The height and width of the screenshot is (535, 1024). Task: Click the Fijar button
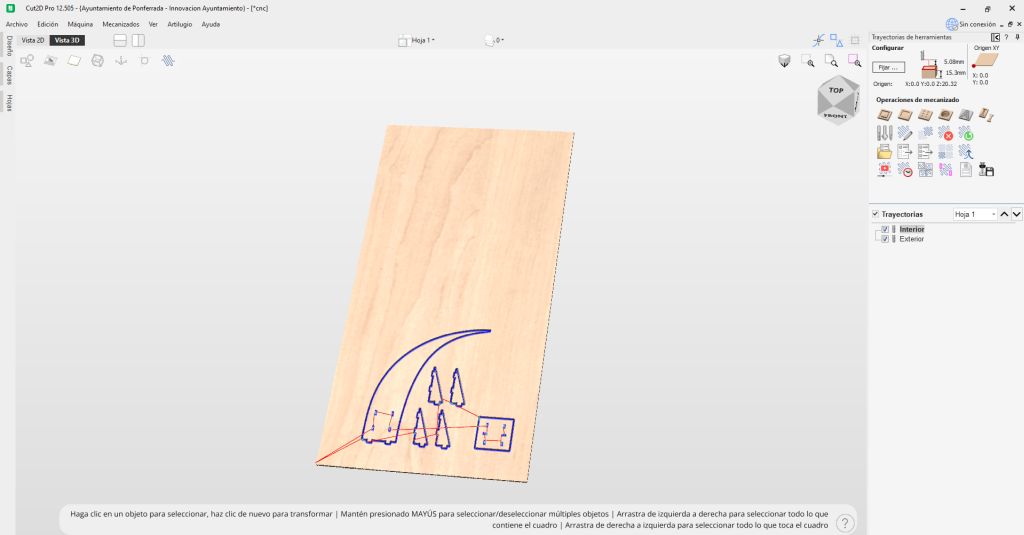(889, 67)
